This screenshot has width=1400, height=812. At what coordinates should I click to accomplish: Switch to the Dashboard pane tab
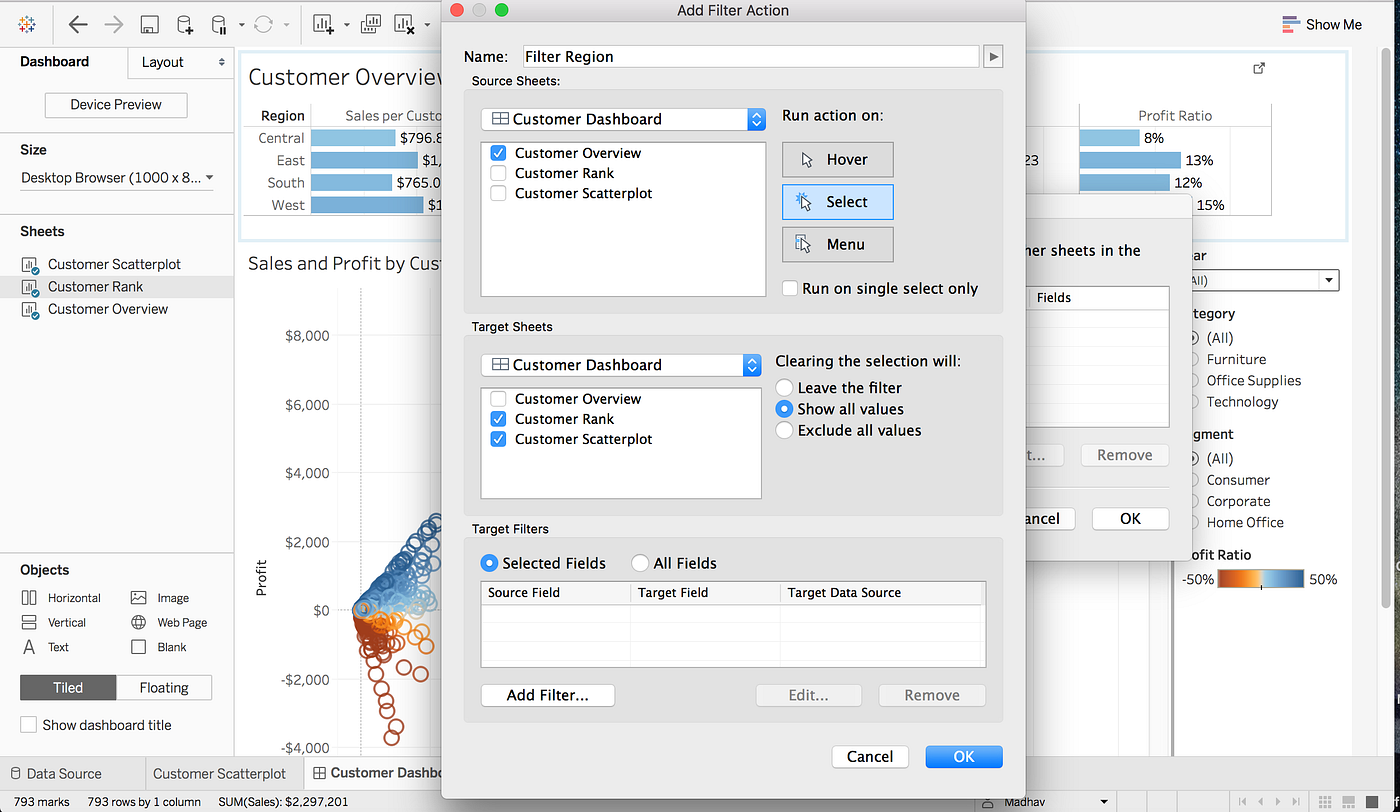(55, 61)
